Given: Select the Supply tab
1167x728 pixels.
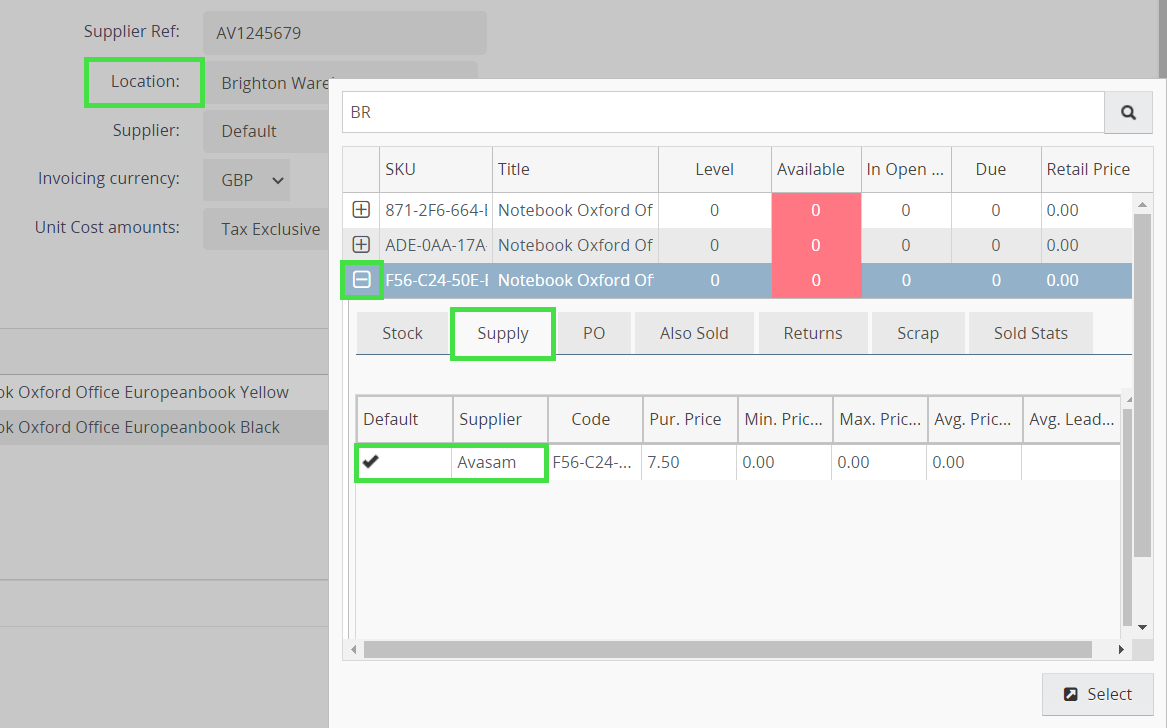Looking at the screenshot, I should (502, 332).
